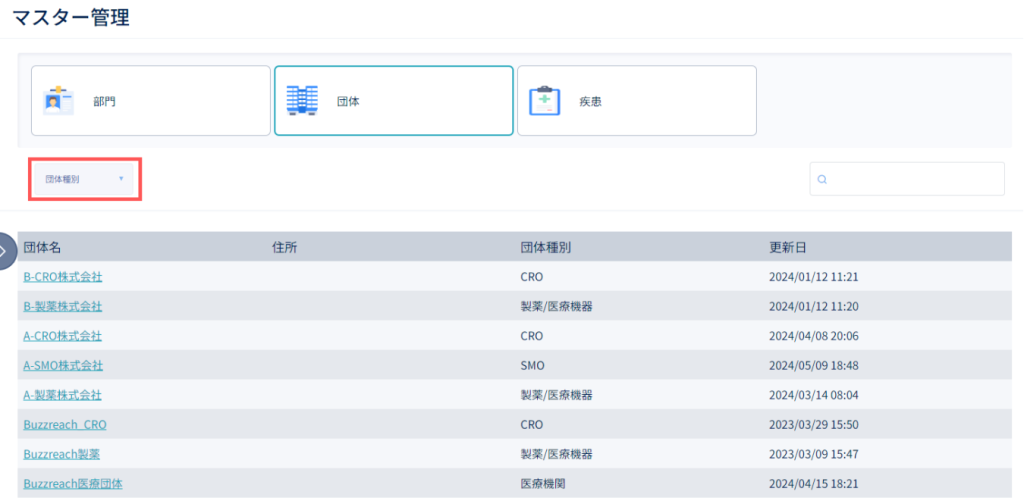Open the B-CRO株式会社 link
The image size is (1024, 504).
[x=63, y=277]
